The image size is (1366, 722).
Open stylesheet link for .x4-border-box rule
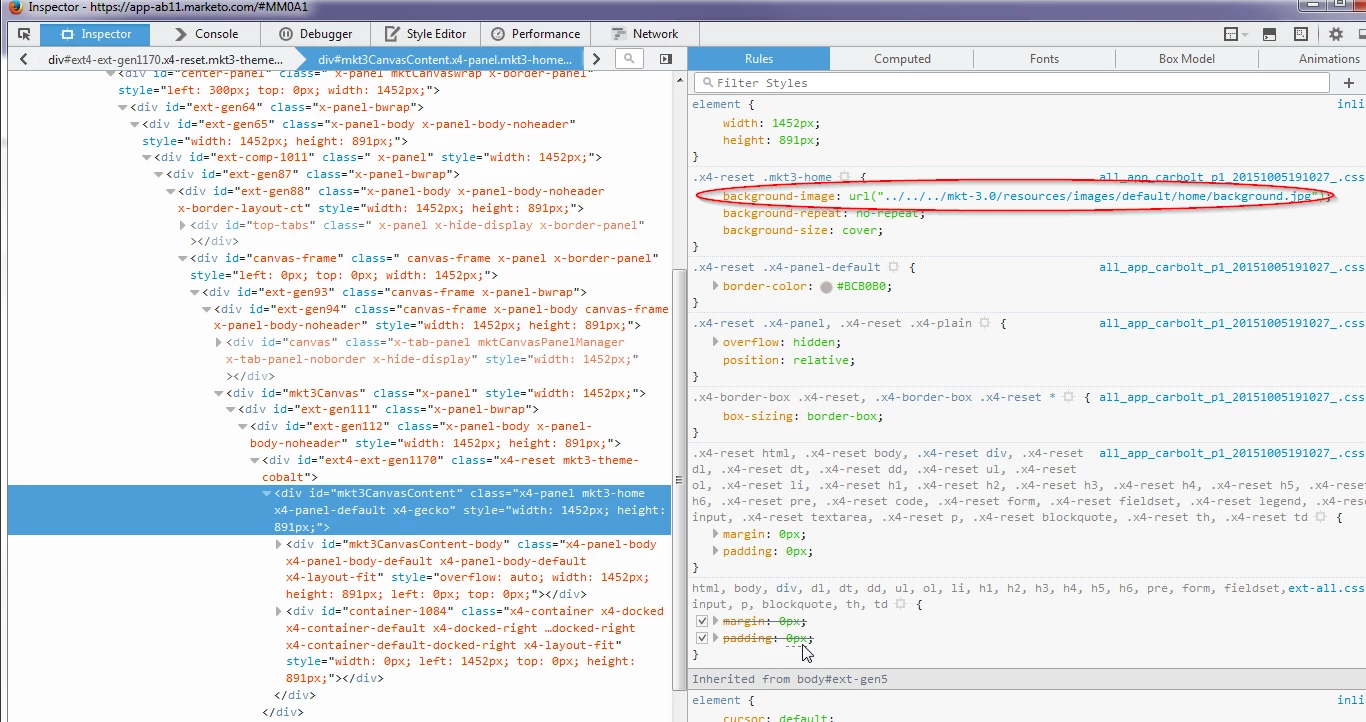coord(1231,397)
